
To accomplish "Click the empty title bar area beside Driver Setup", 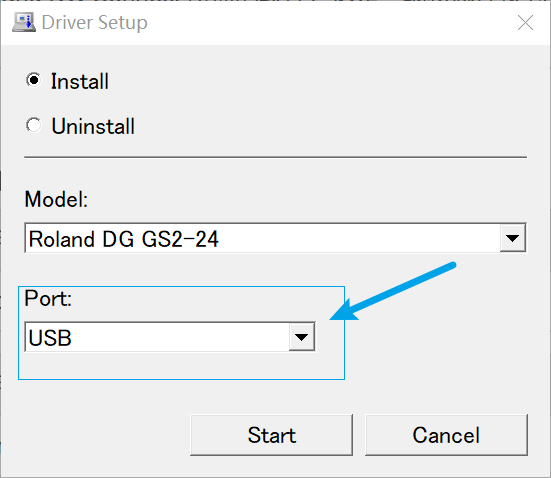I will (x=330, y=23).
